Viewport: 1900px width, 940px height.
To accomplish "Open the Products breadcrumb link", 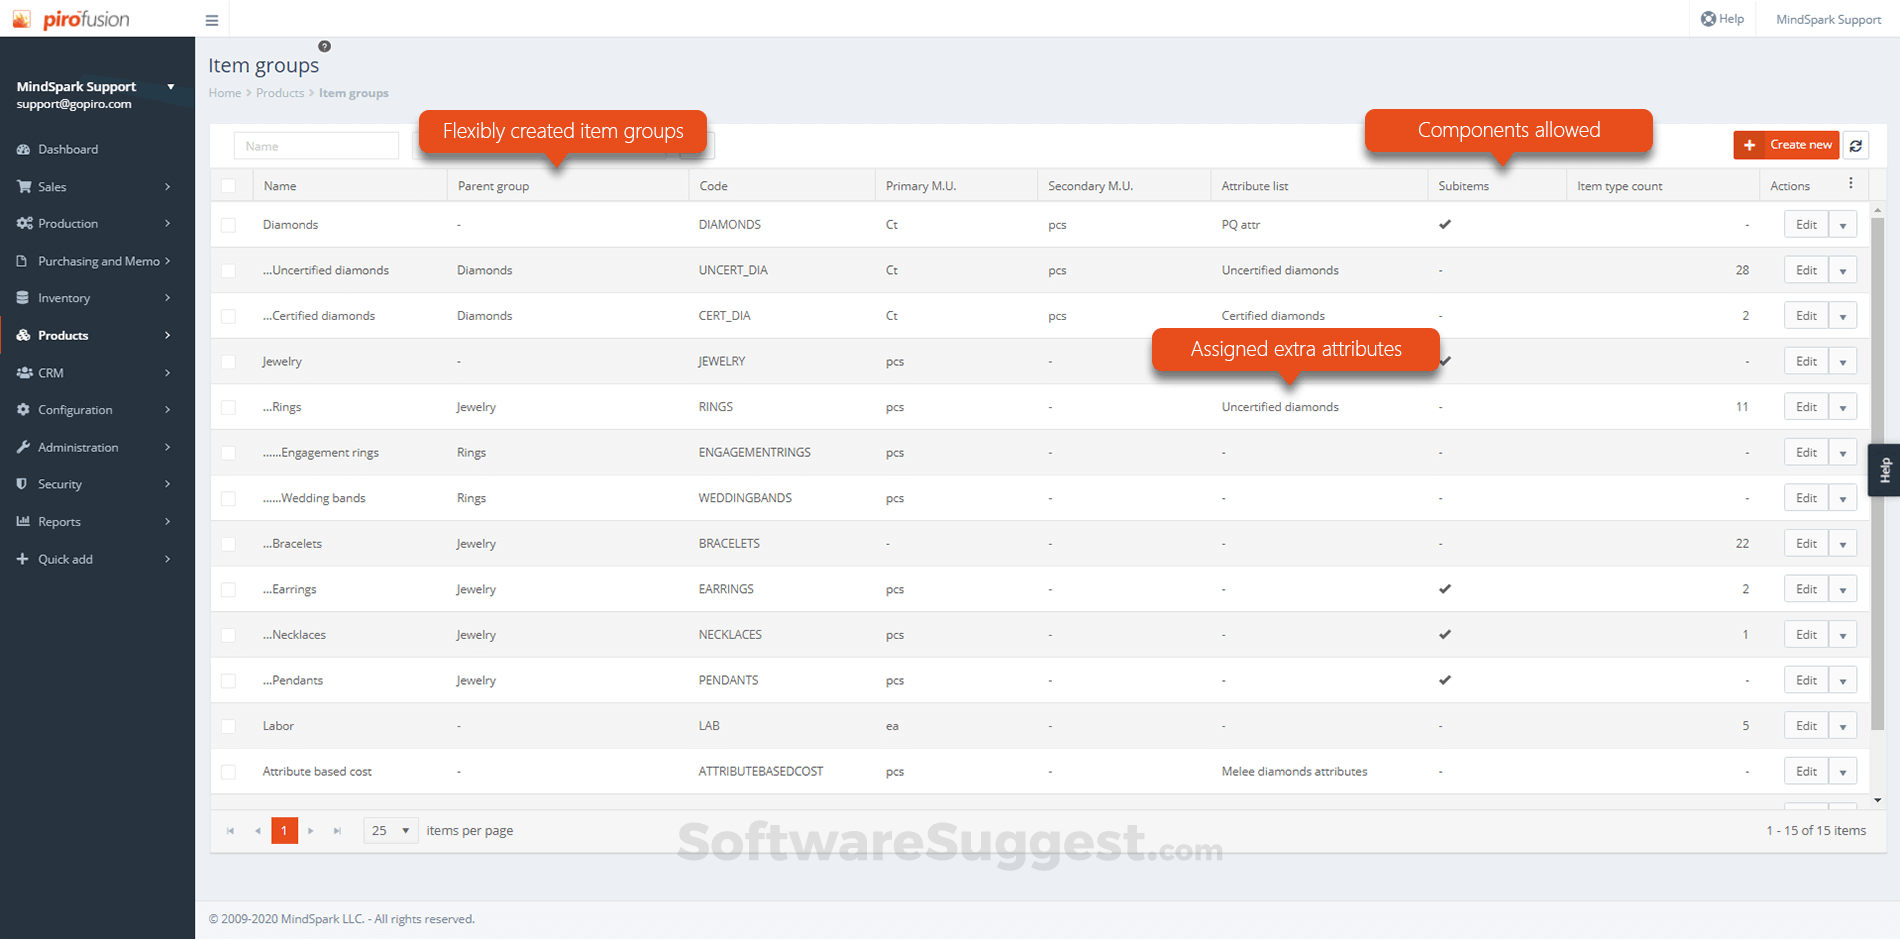I will click(x=280, y=92).
